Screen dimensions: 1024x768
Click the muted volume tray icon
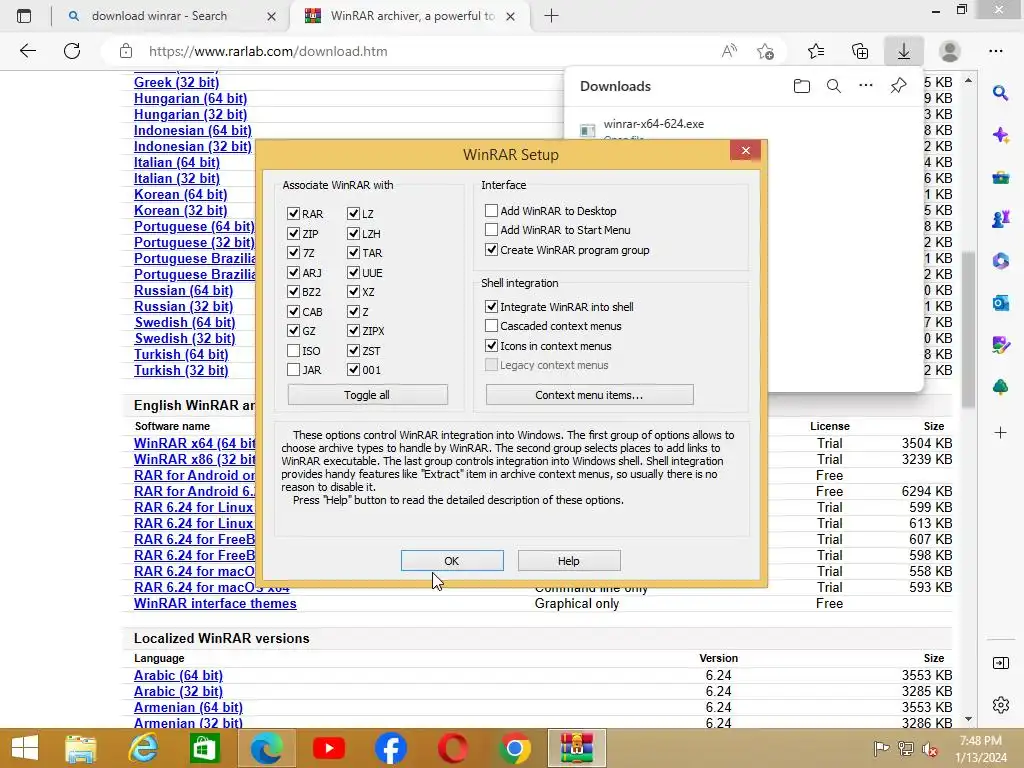click(x=930, y=748)
